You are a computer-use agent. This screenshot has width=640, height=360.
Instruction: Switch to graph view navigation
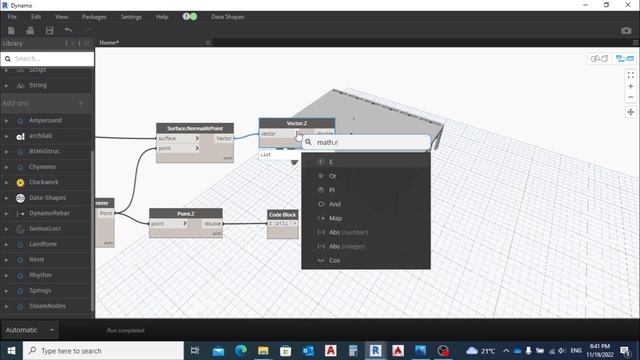click(624, 59)
